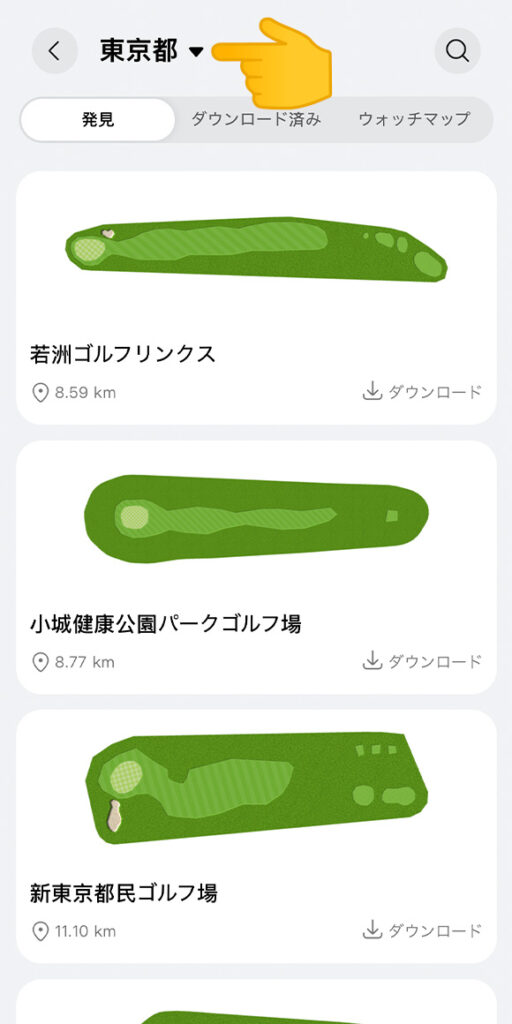
Task: Open 若洲ゴルフリンクス course map thumbnail
Action: pyautogui.click(x=256, y=249)
